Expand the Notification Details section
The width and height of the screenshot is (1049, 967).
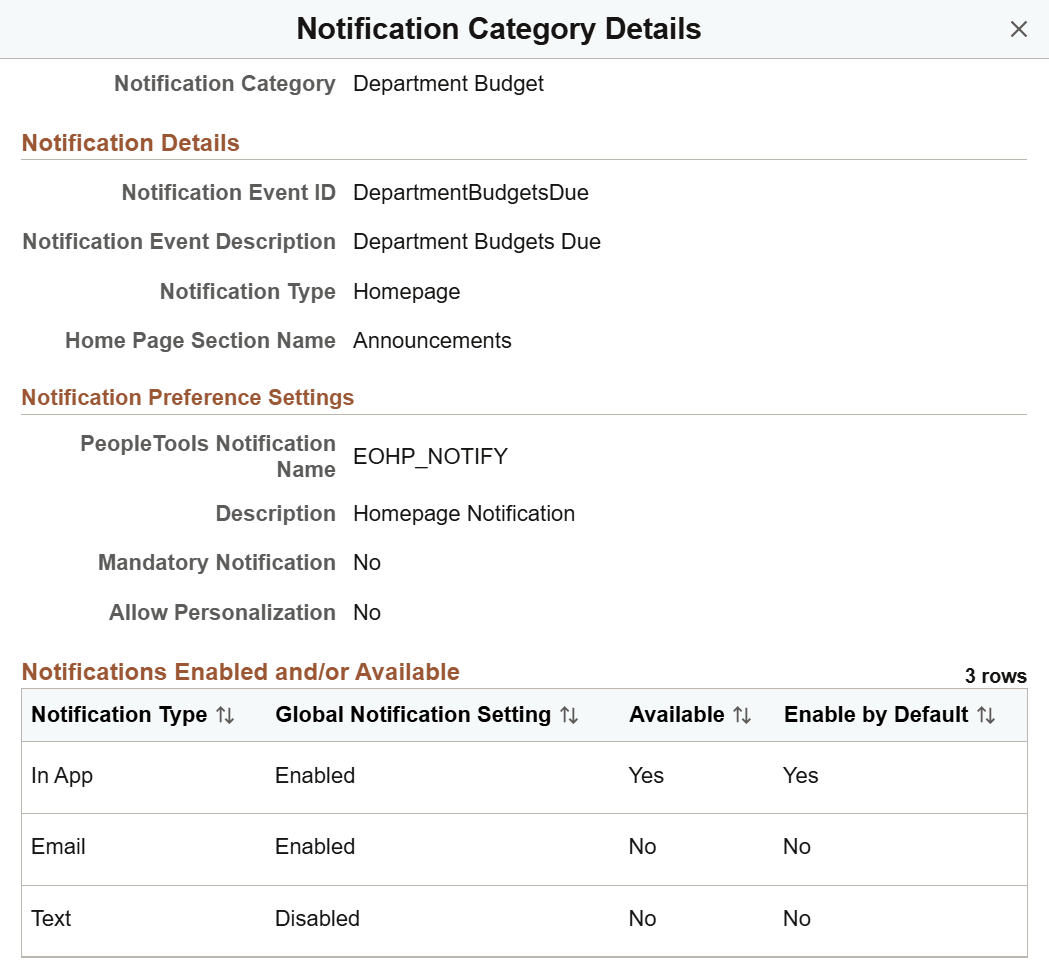click(x=130, y=142)
